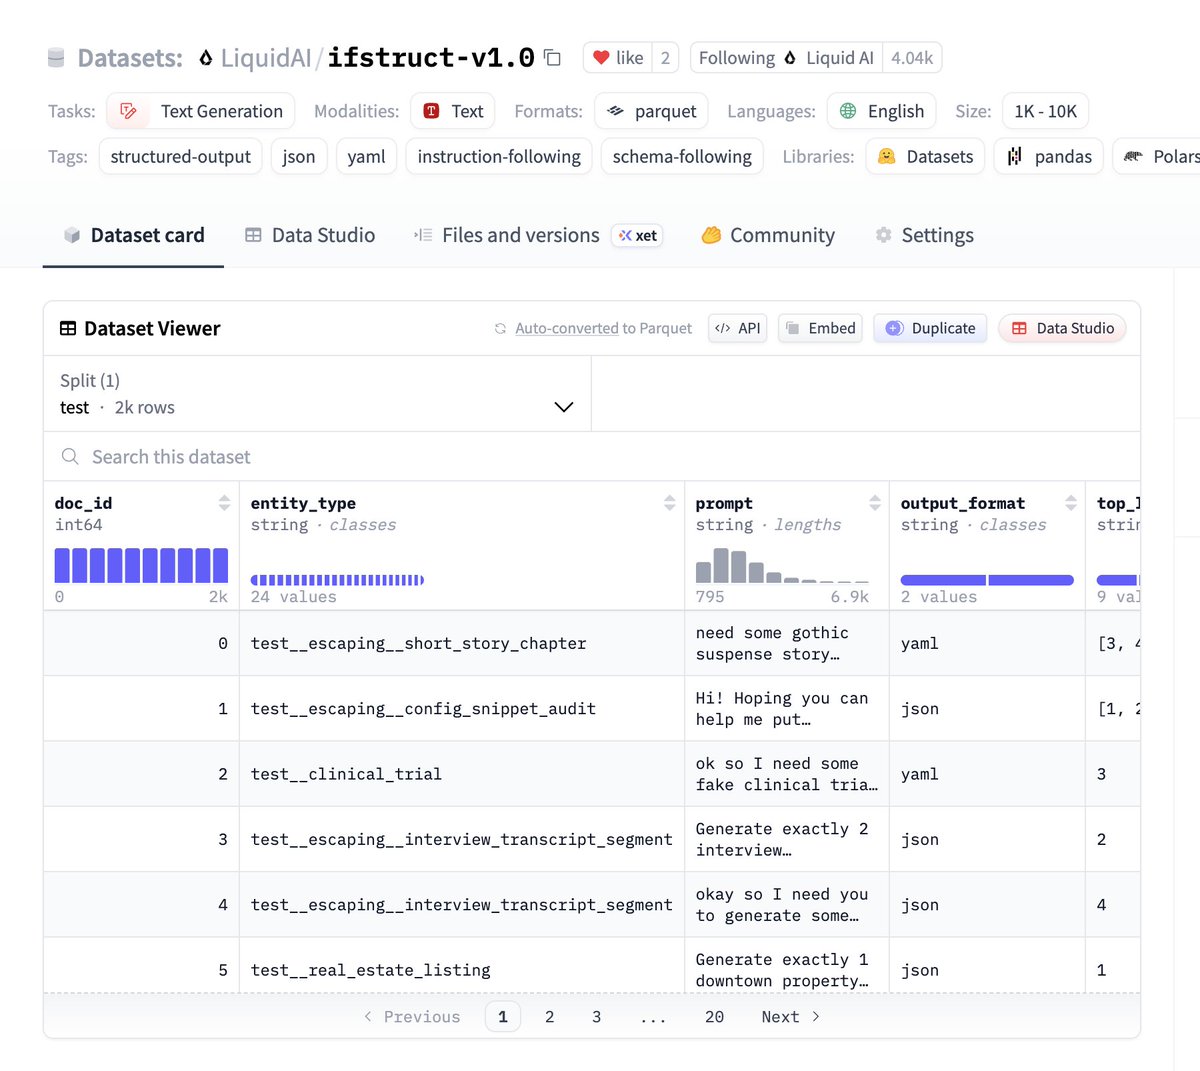Open the API code button
Screen dimensions: 1200x1071
coord(738,328)
